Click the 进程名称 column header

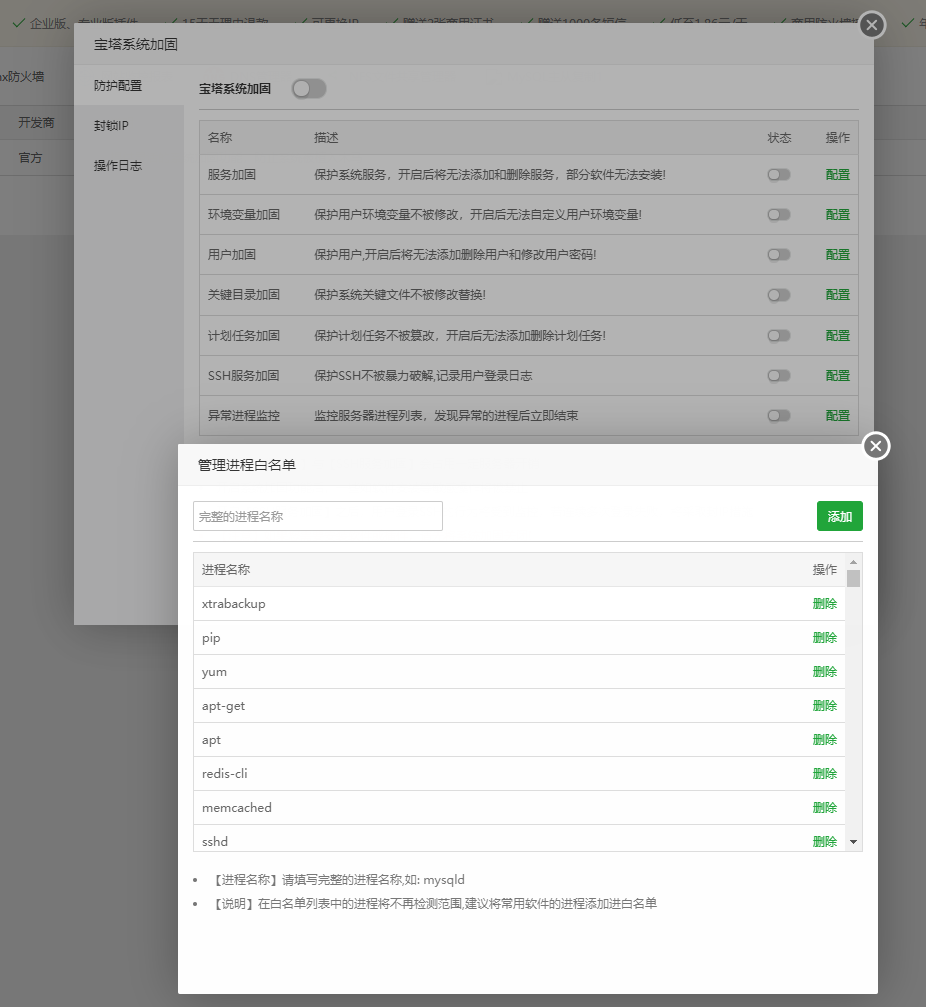tap(225, 570)
